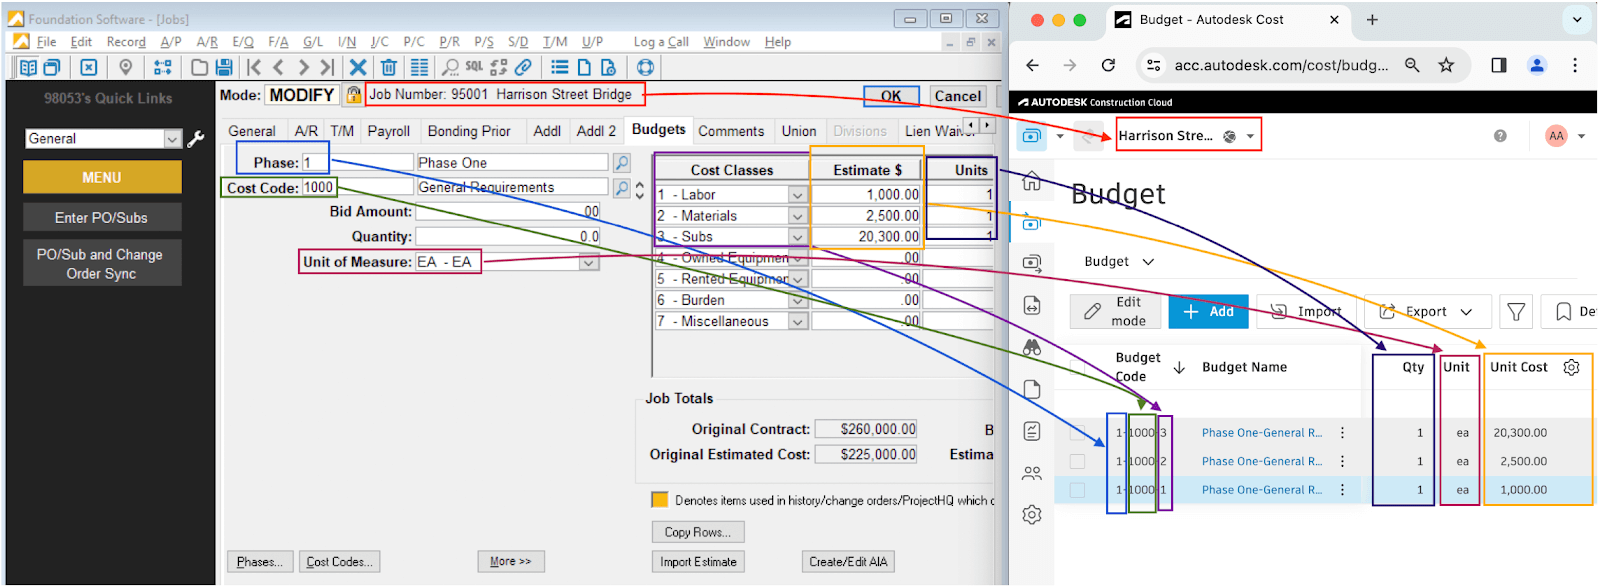
Task: Click the lookup magnifier next to Phase One
Action: coord(622,162)
